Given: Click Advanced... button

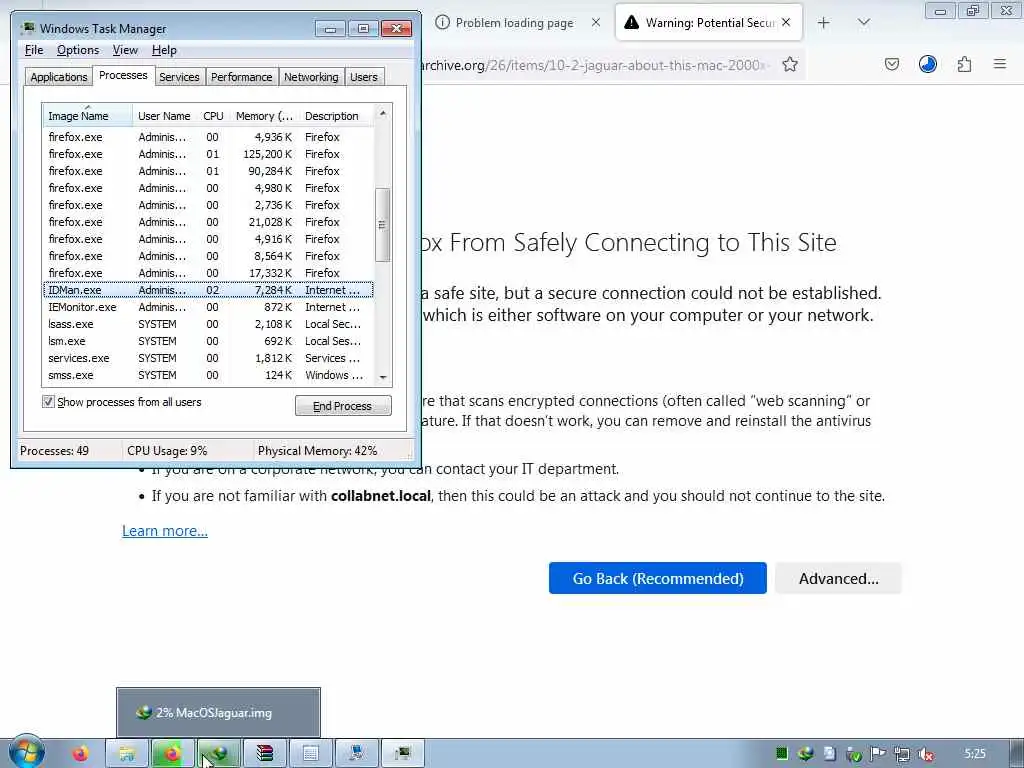Looking at the screenshot, I should coord(839,578).
